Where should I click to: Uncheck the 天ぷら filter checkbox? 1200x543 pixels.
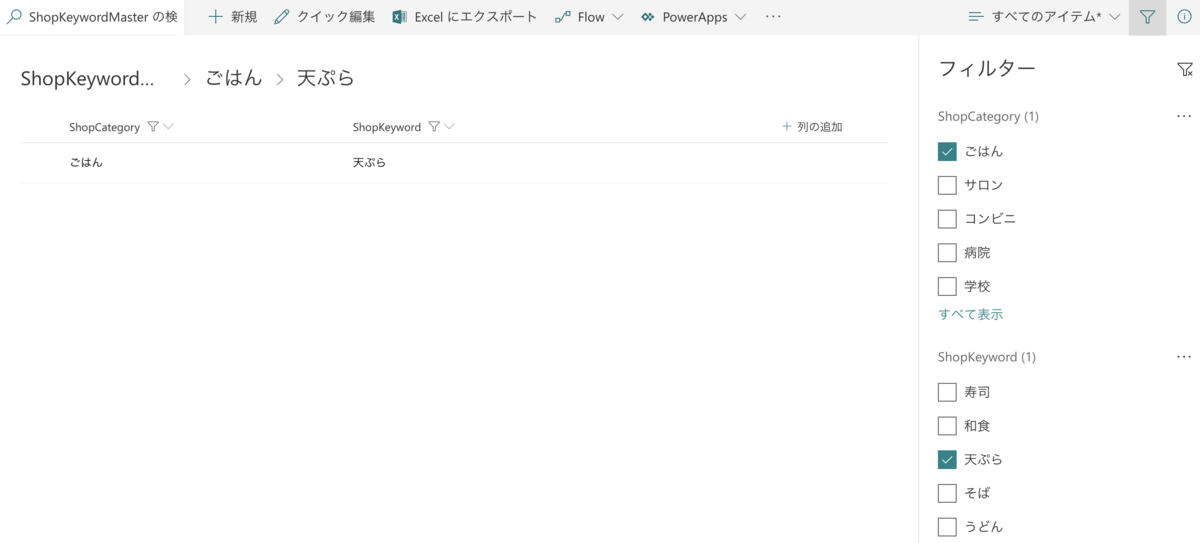[947, 460]
